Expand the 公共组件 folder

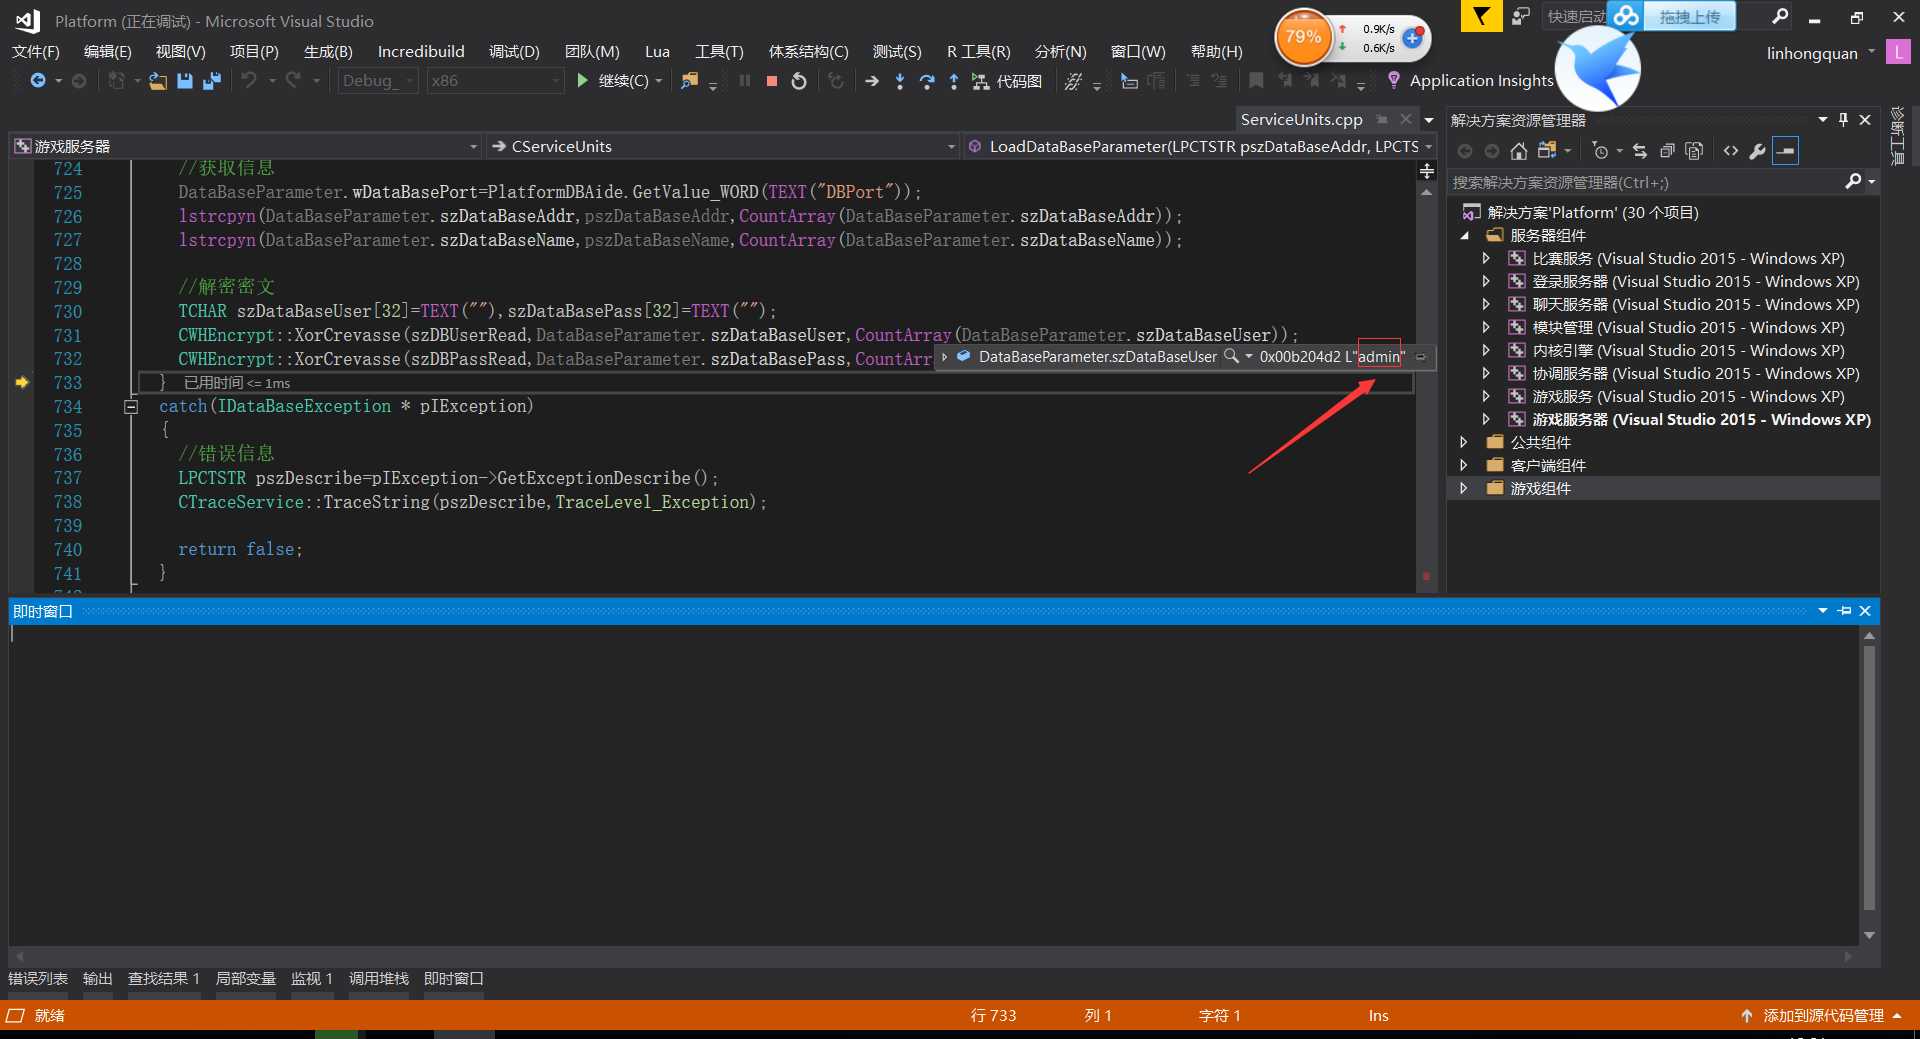coord(1463,442)
